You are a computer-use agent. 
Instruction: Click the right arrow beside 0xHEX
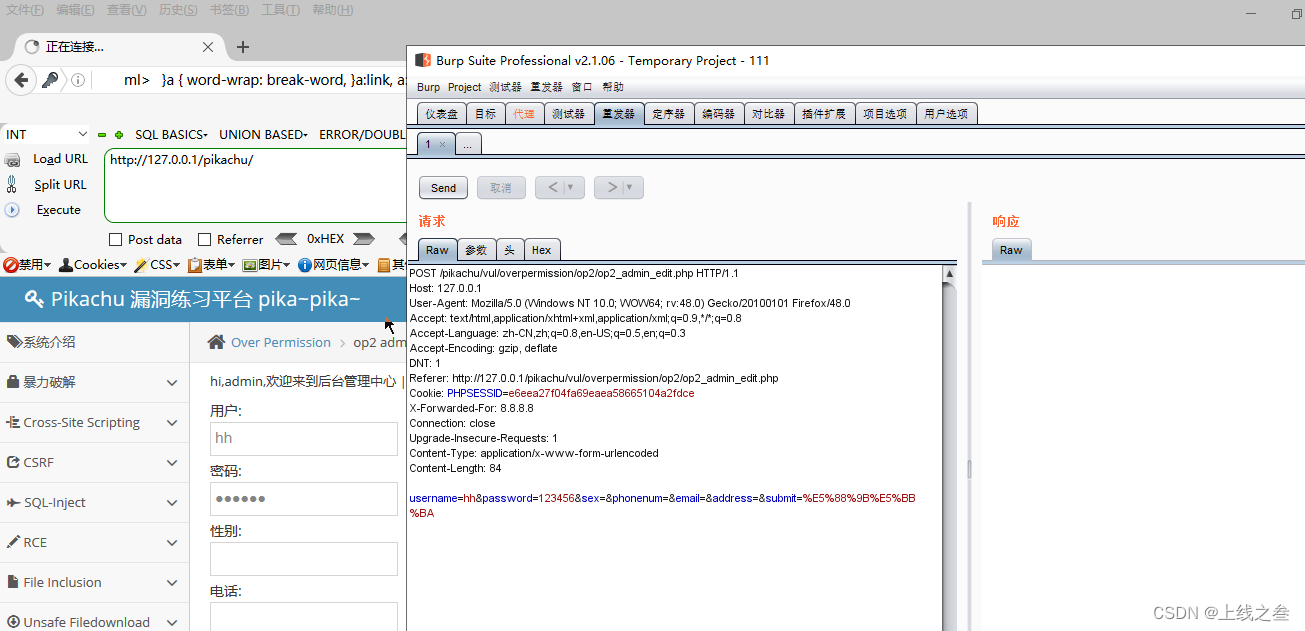pyautogui.click(x=364, y=239)
